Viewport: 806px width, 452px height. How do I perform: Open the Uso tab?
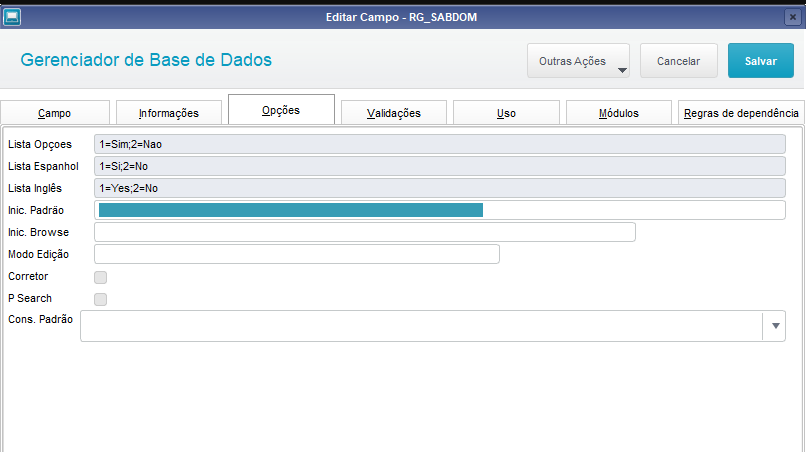tap(506, 113)
